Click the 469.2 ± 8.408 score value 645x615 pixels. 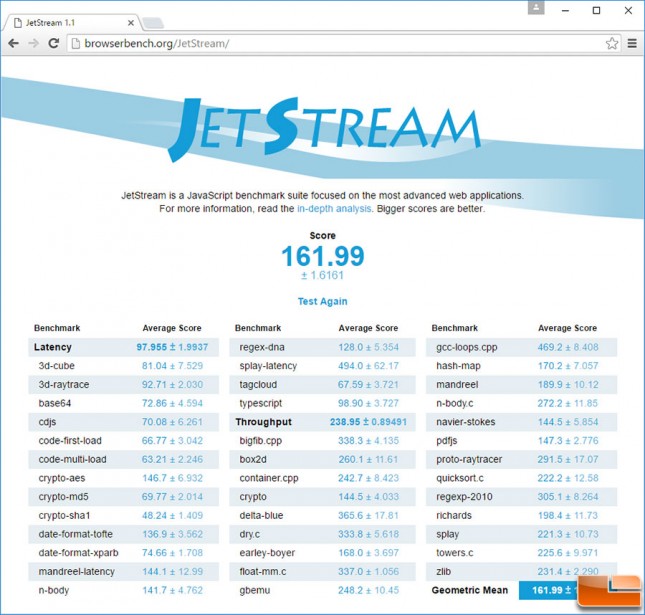[x=568, y=347]
